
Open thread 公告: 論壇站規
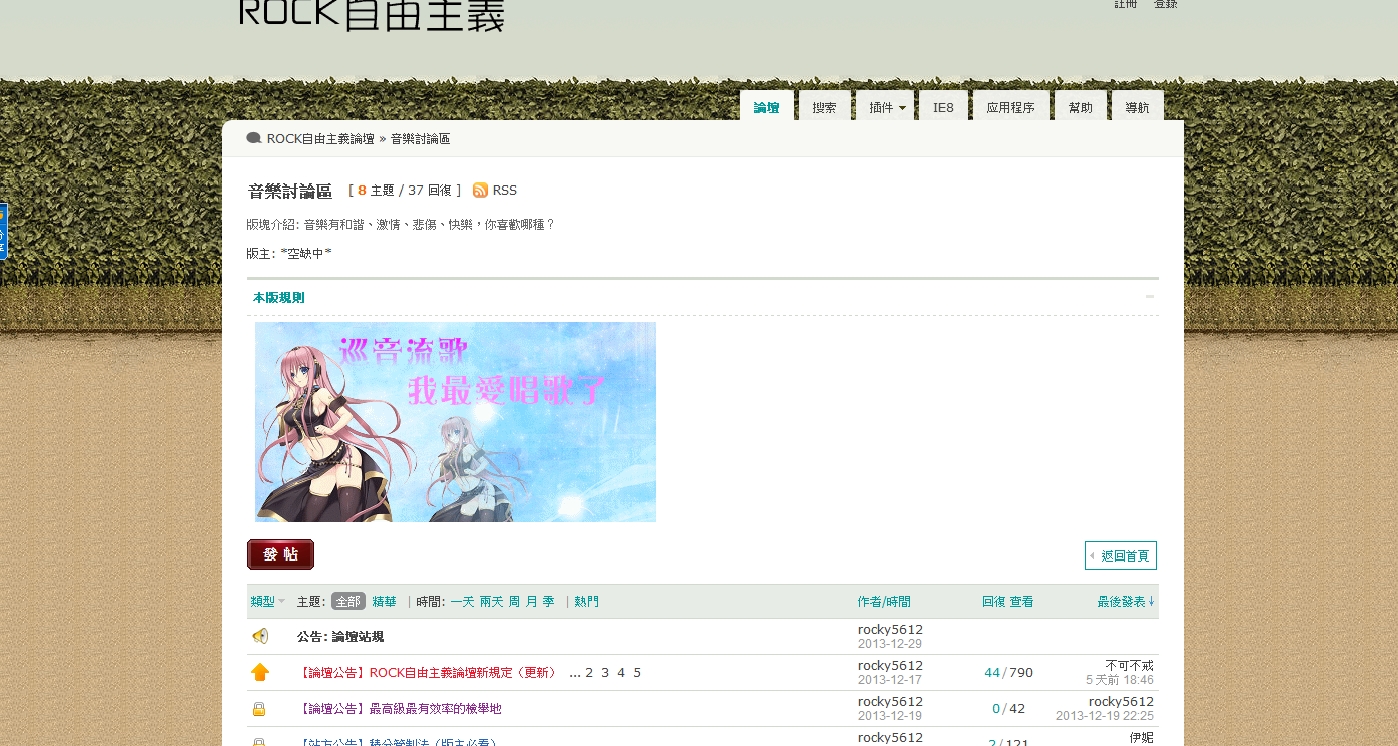(340, 637)
